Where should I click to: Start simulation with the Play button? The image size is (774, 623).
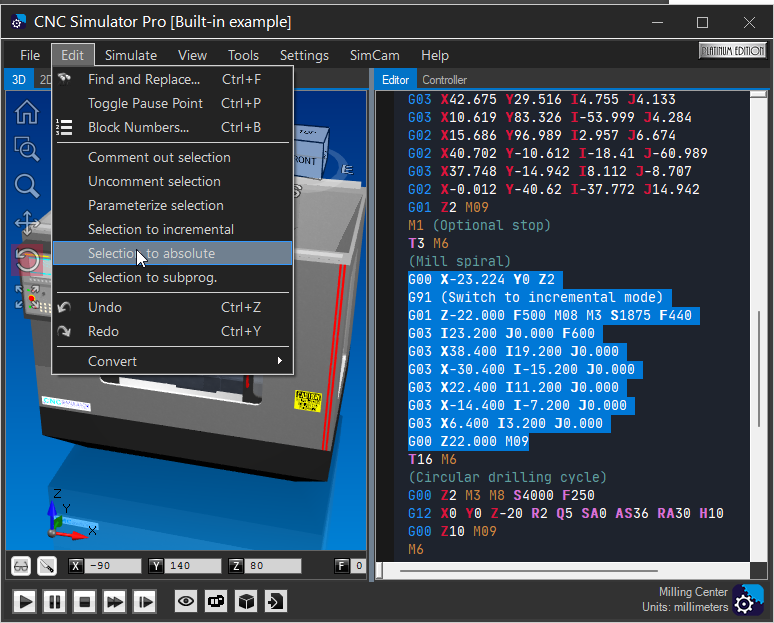pos(24,602)
